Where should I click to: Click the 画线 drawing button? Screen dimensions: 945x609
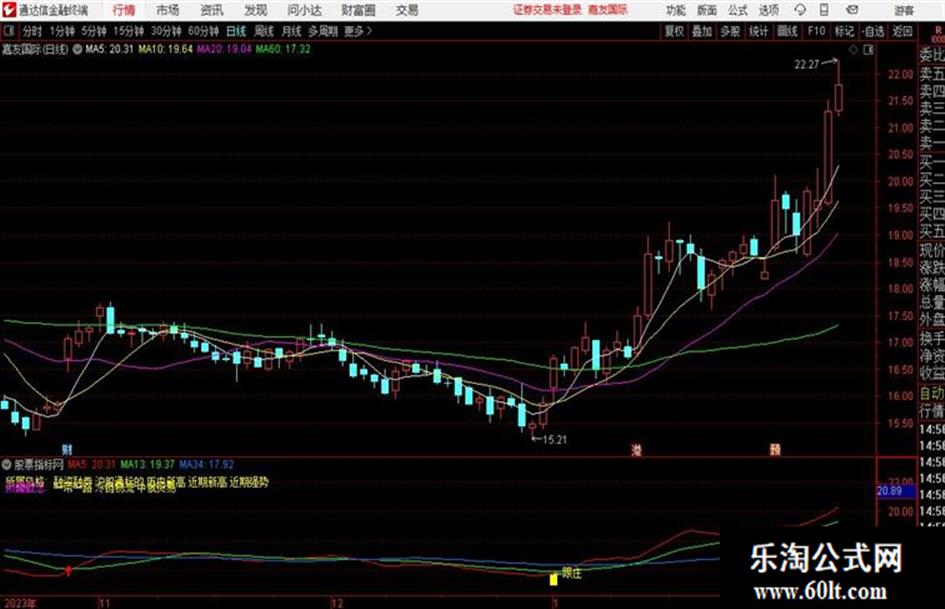pos(787,31)
